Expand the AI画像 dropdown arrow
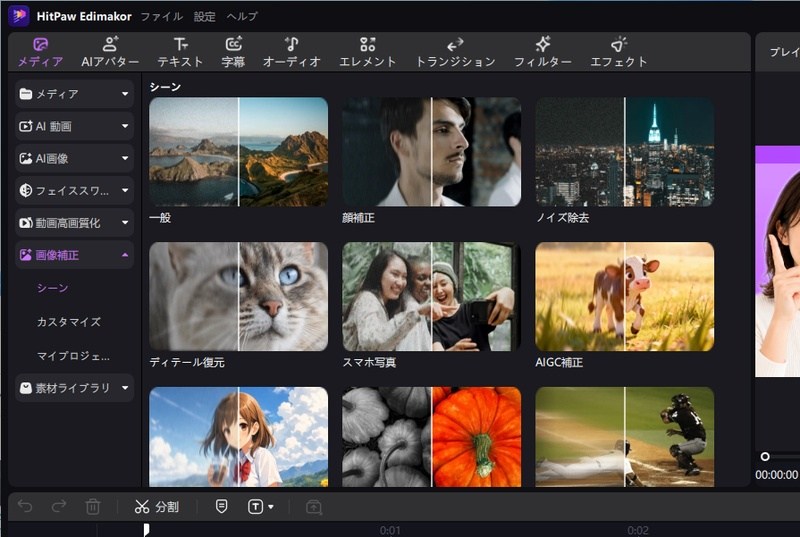 click(x=125, y=158)
